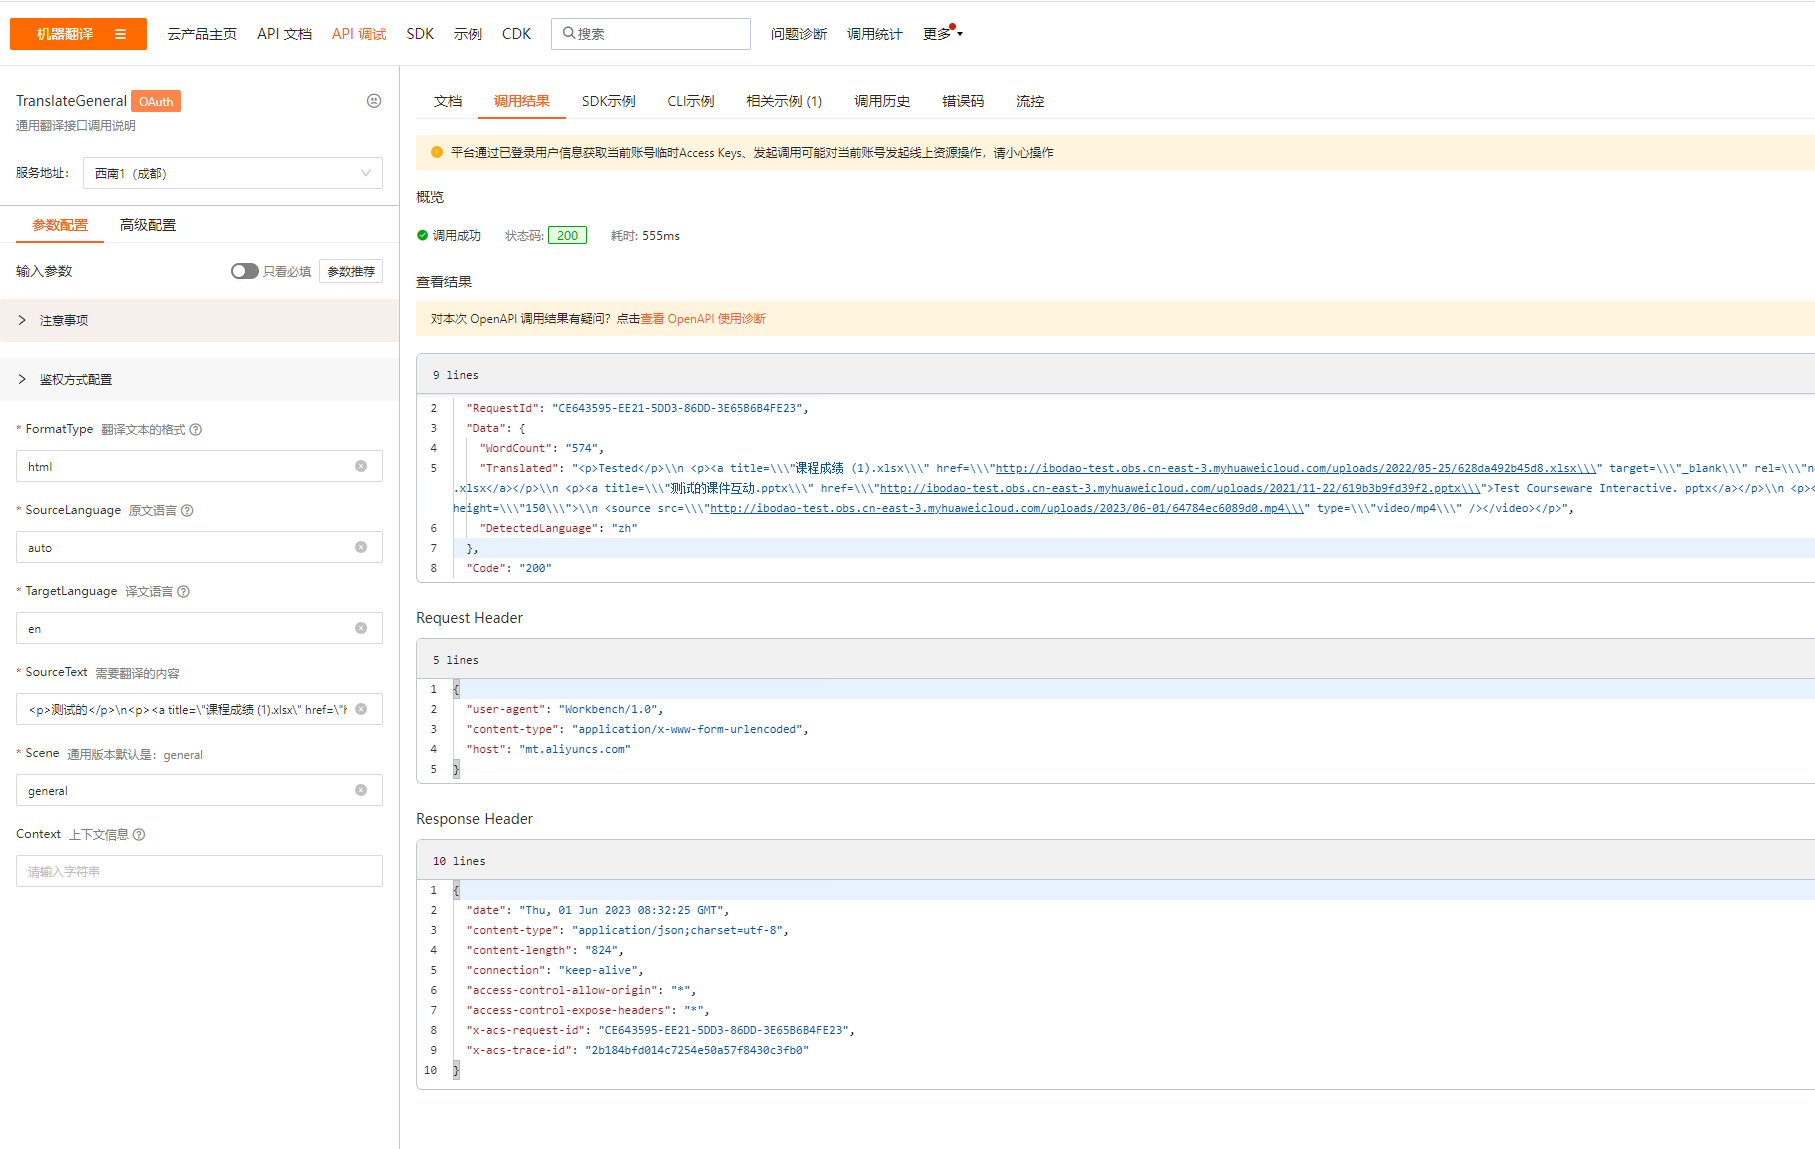Open CDK in top navigation
This screenshot has width=1815, height=1149.
(516, 34)
